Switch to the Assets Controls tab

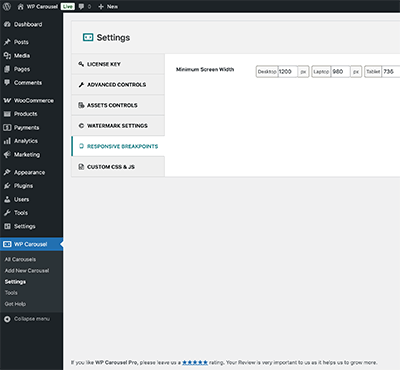click(118, 105)
